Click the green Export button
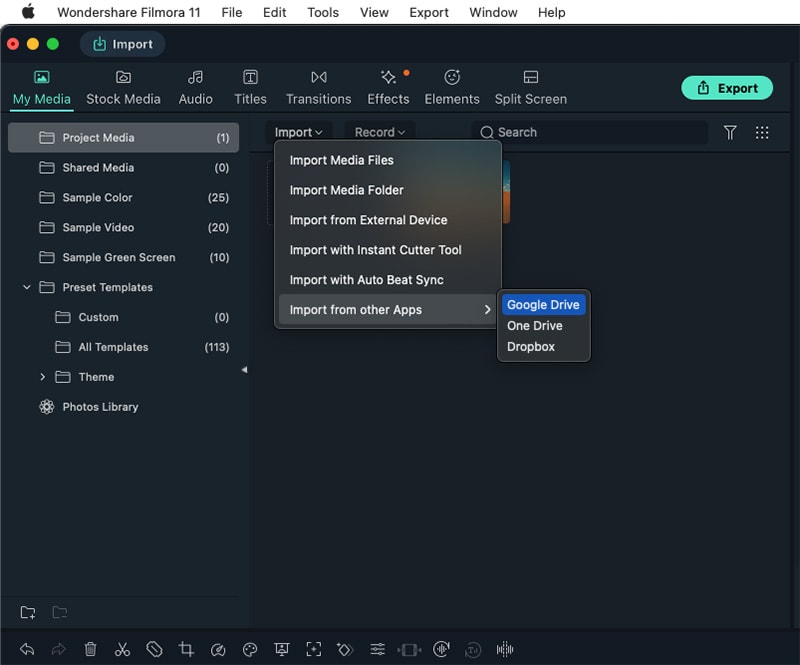The height and width of the screenshot is (665, 800). pos(727,88)
